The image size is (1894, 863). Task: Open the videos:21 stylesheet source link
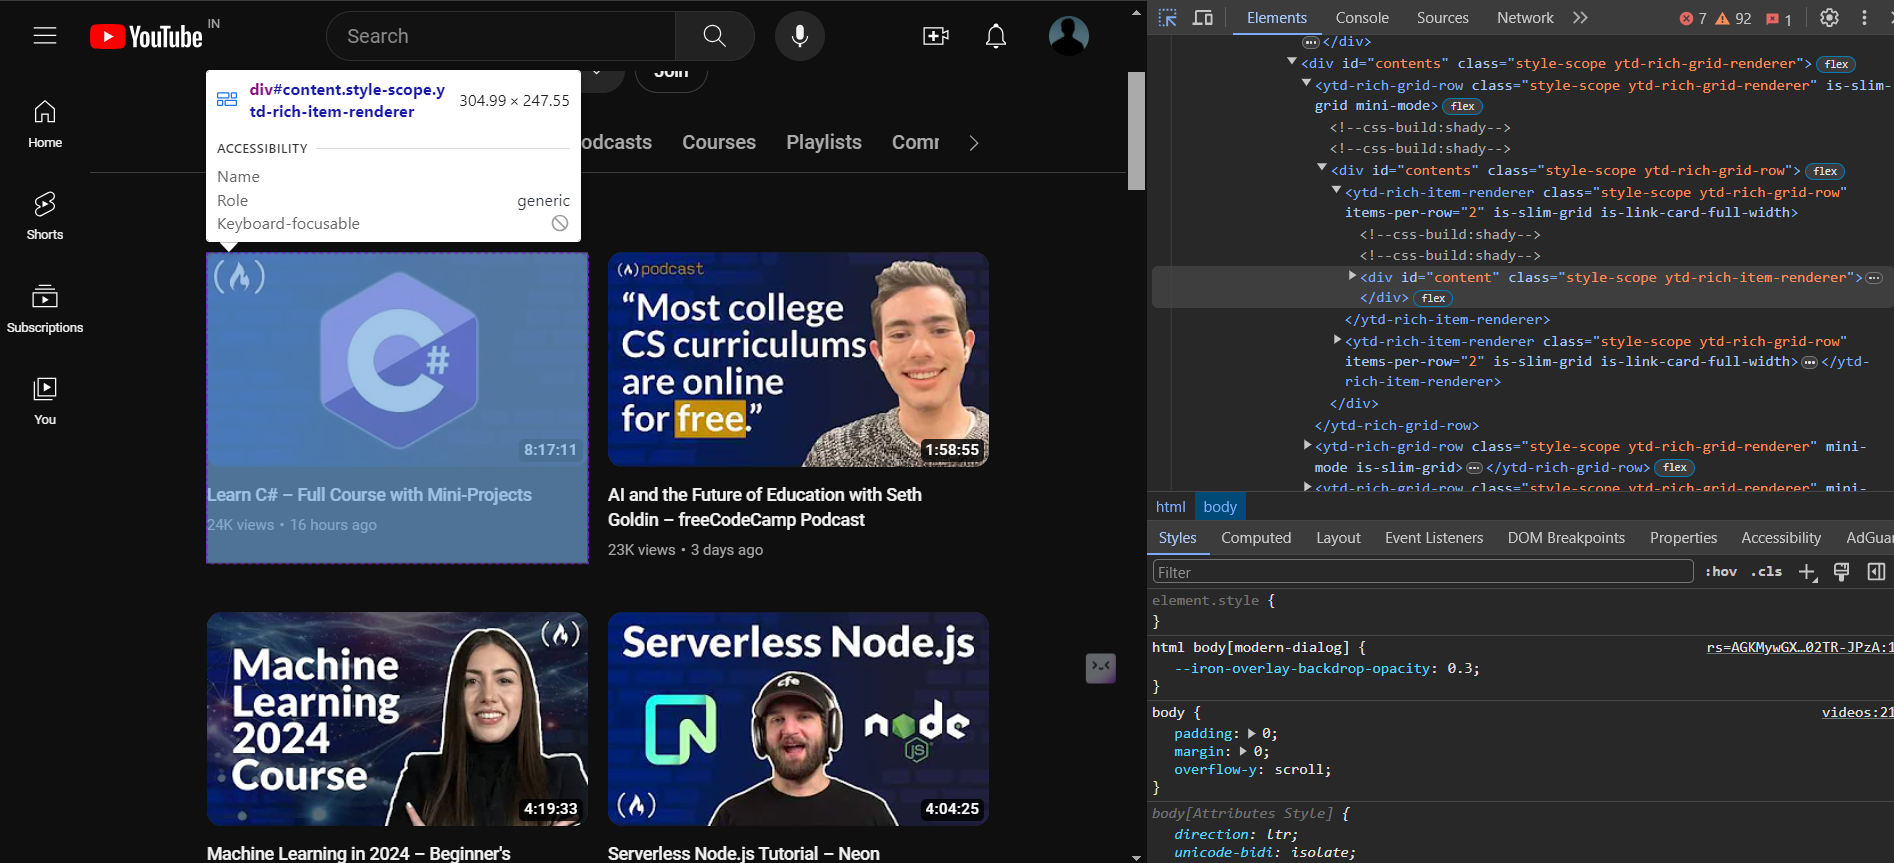pyautogui.click(x=1857, y=713)
